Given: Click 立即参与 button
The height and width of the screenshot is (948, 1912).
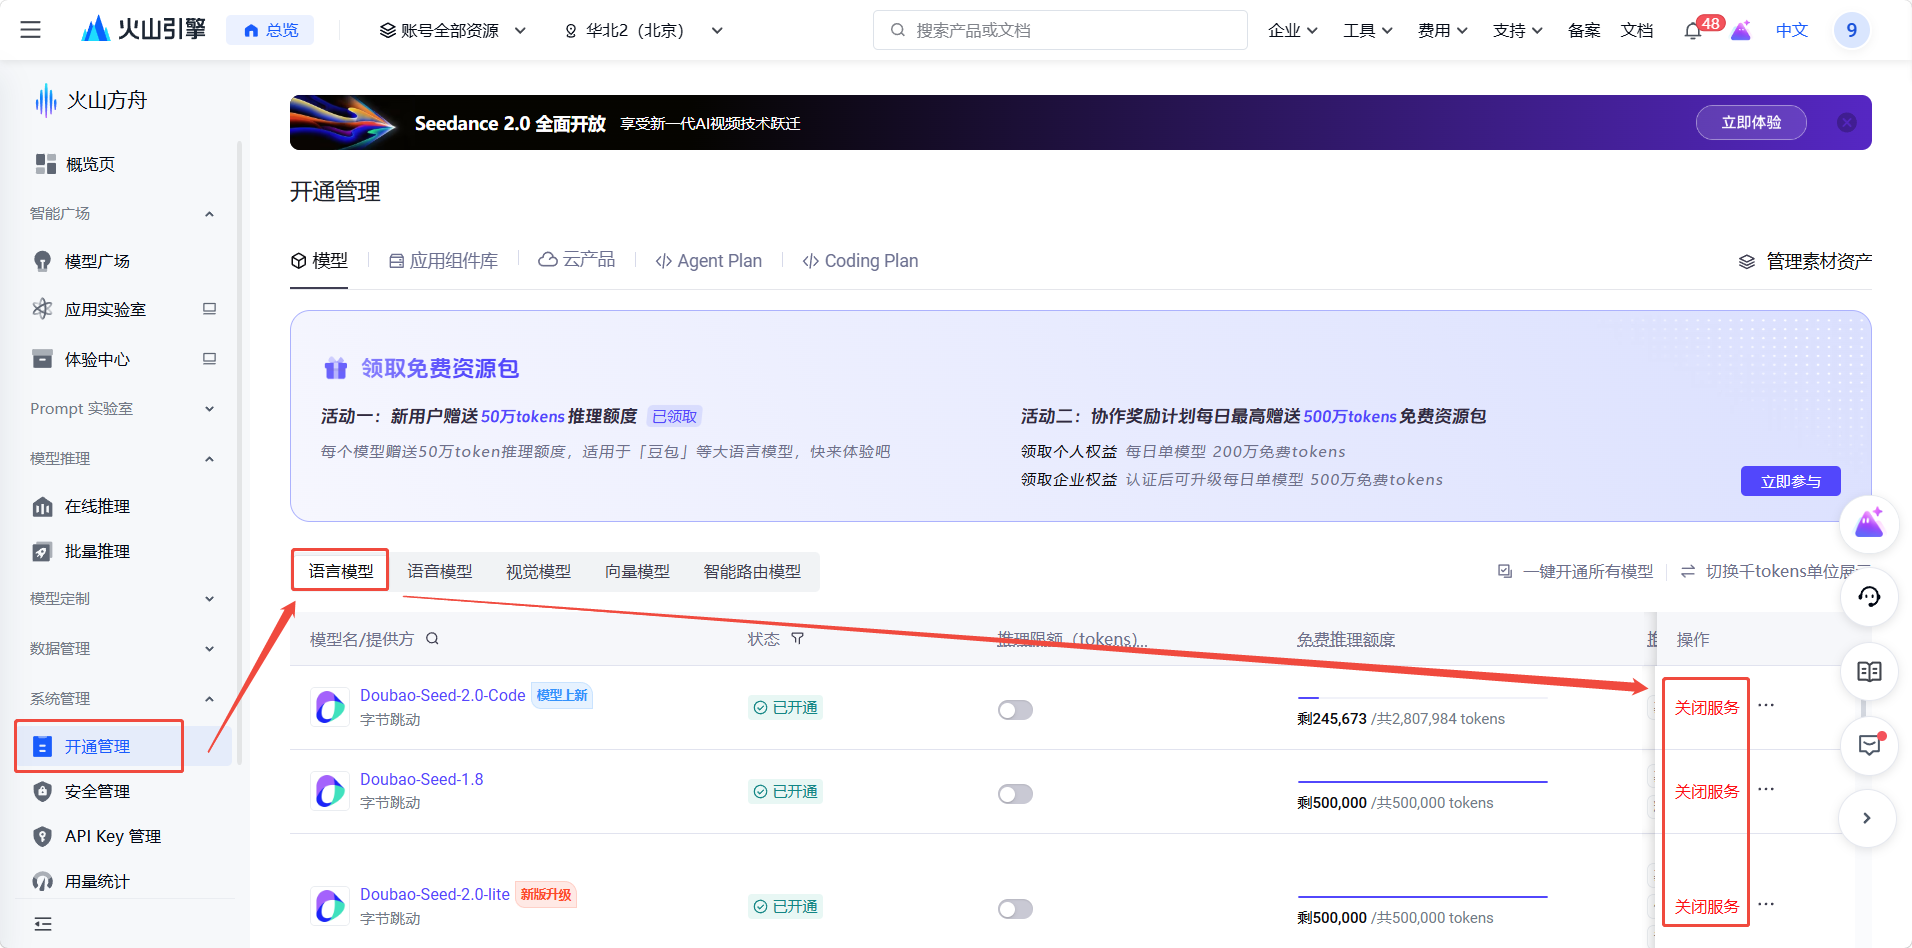Looking at the screenshot, I should (1791, 481).
